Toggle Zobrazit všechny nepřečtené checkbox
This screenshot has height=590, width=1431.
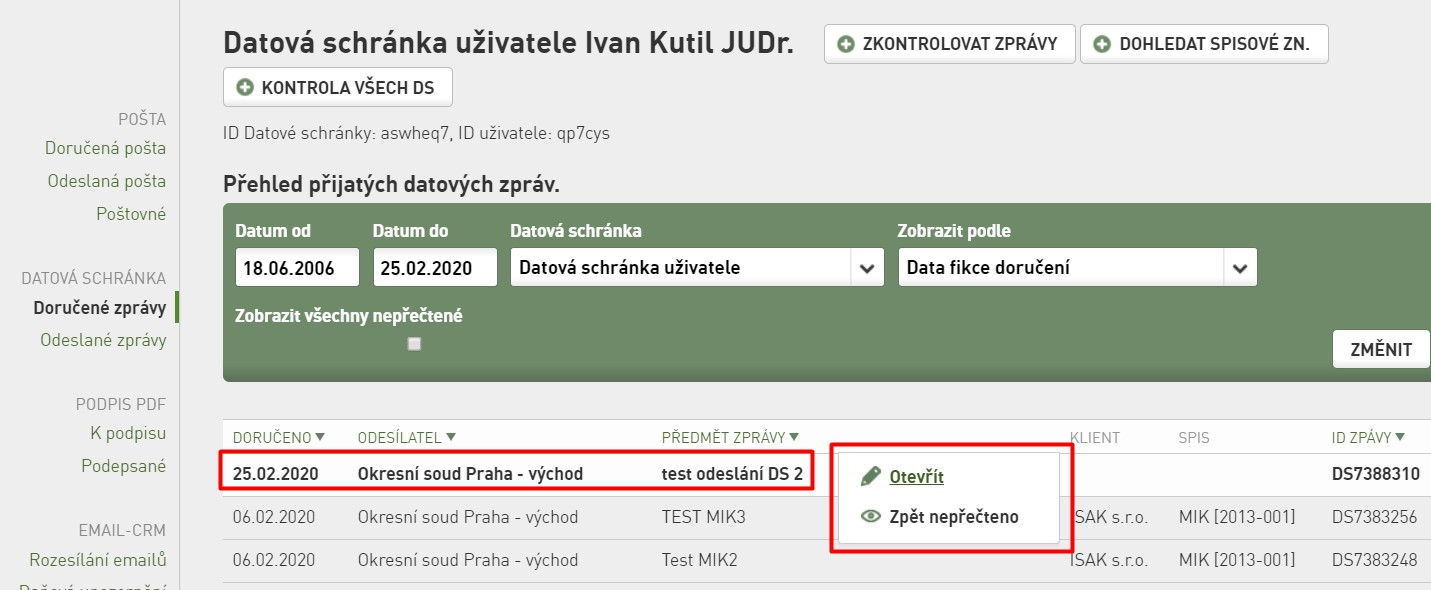[415, 344]
